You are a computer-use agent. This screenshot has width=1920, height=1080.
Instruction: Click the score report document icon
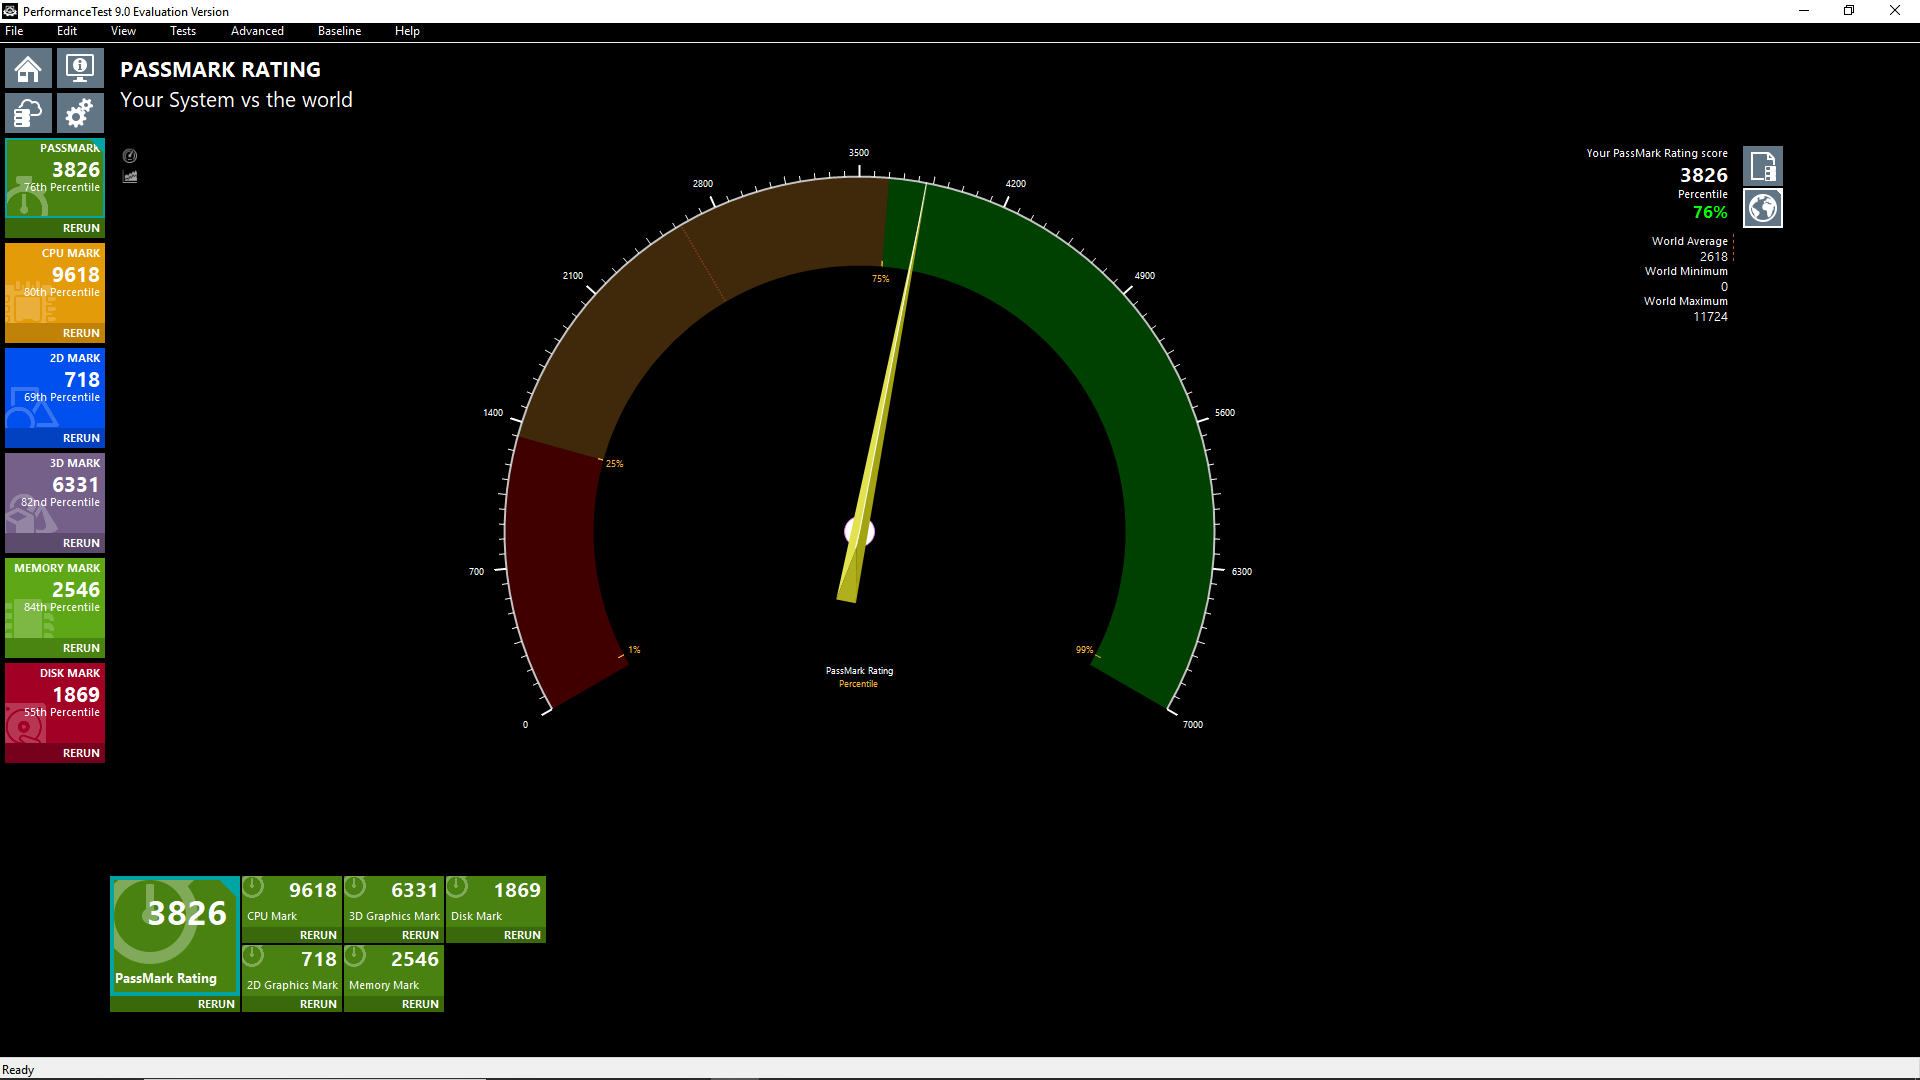[1762, 166]
